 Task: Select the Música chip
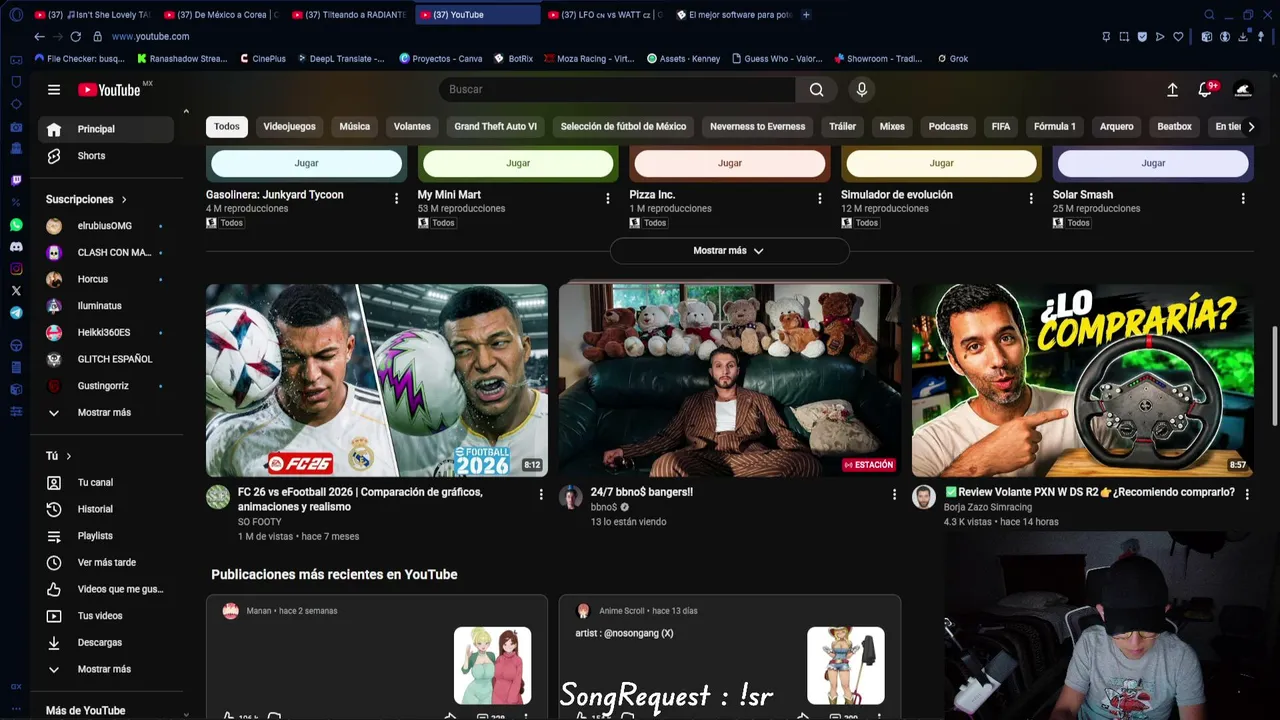pyautogui.click(x=354, y=127)
